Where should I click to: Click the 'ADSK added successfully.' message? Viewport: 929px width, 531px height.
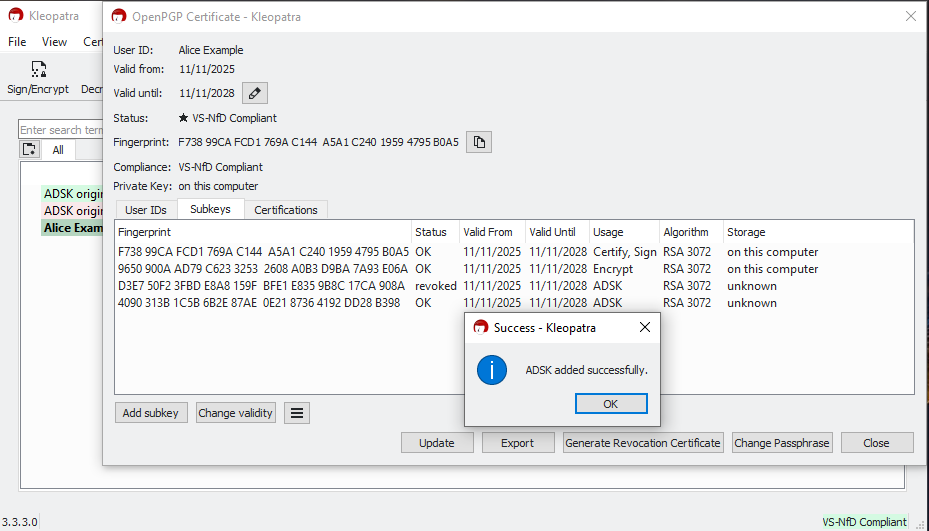587,370
